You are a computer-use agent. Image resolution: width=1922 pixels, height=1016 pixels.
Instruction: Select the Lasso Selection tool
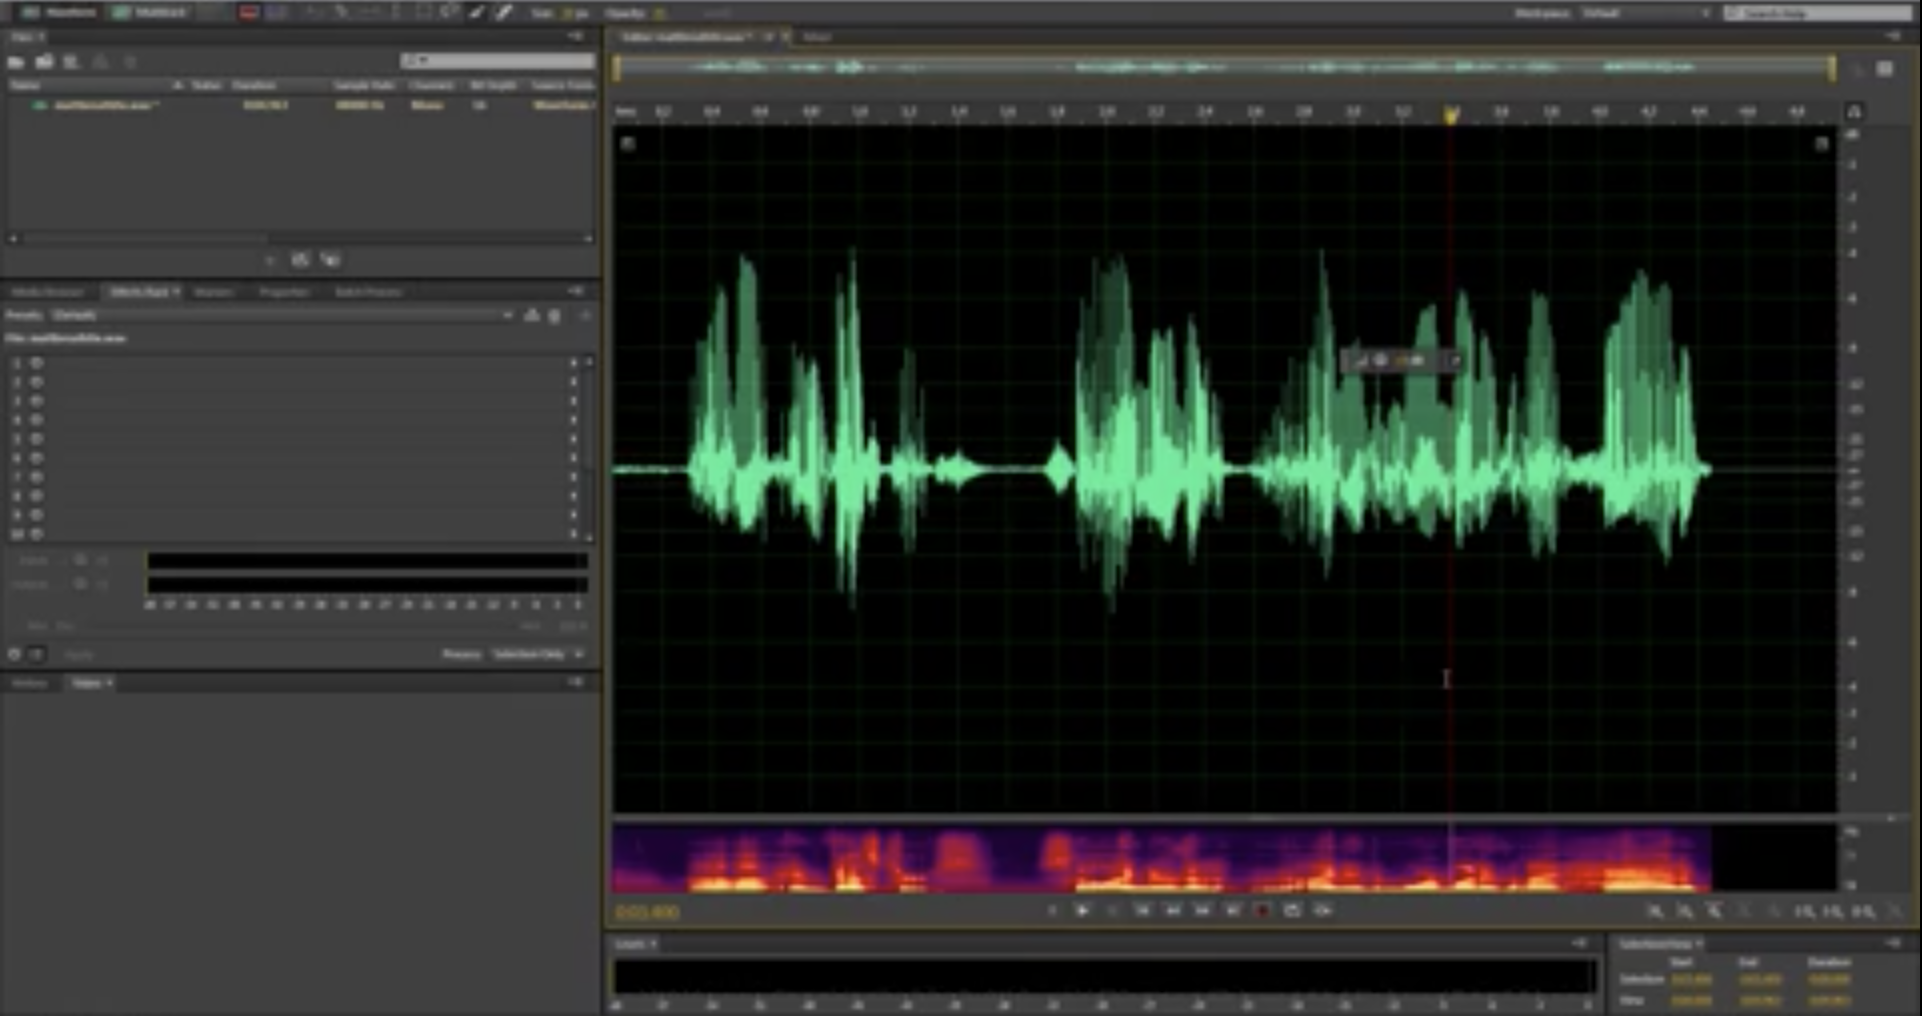[447, 13]
